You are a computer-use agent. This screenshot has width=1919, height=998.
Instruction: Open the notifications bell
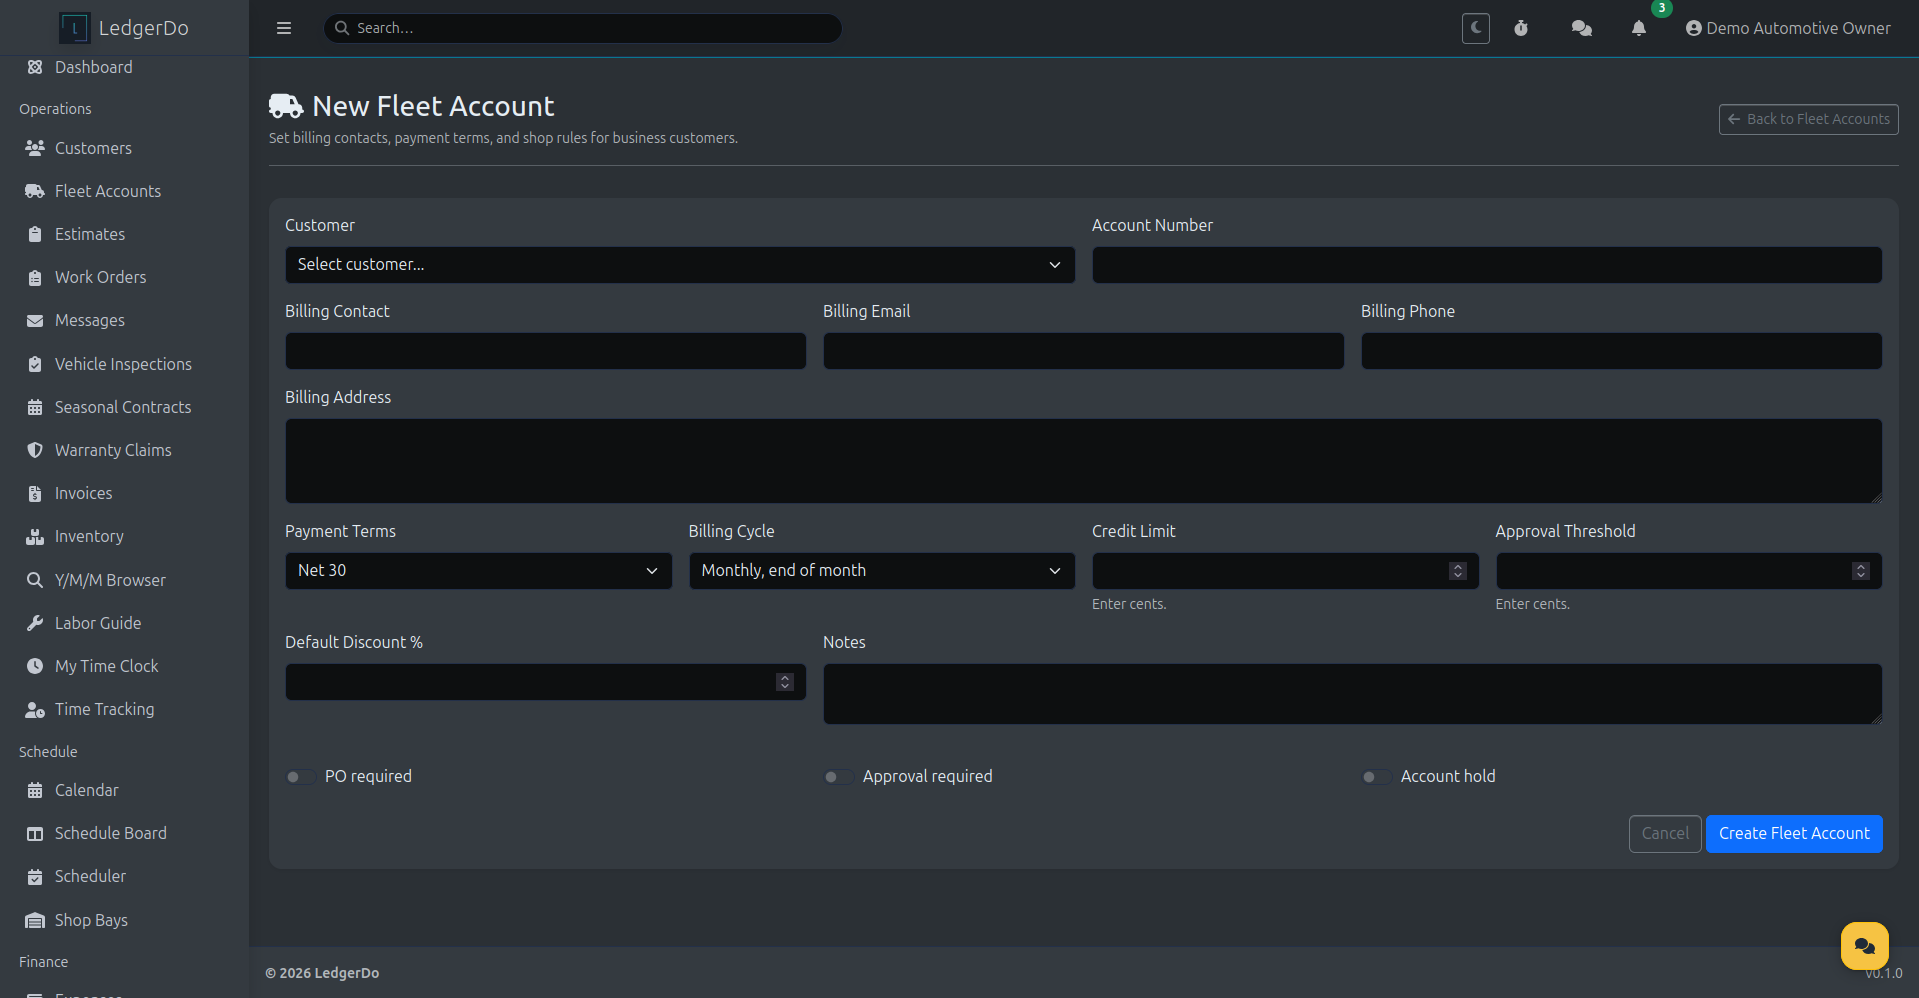point(1638,28)
